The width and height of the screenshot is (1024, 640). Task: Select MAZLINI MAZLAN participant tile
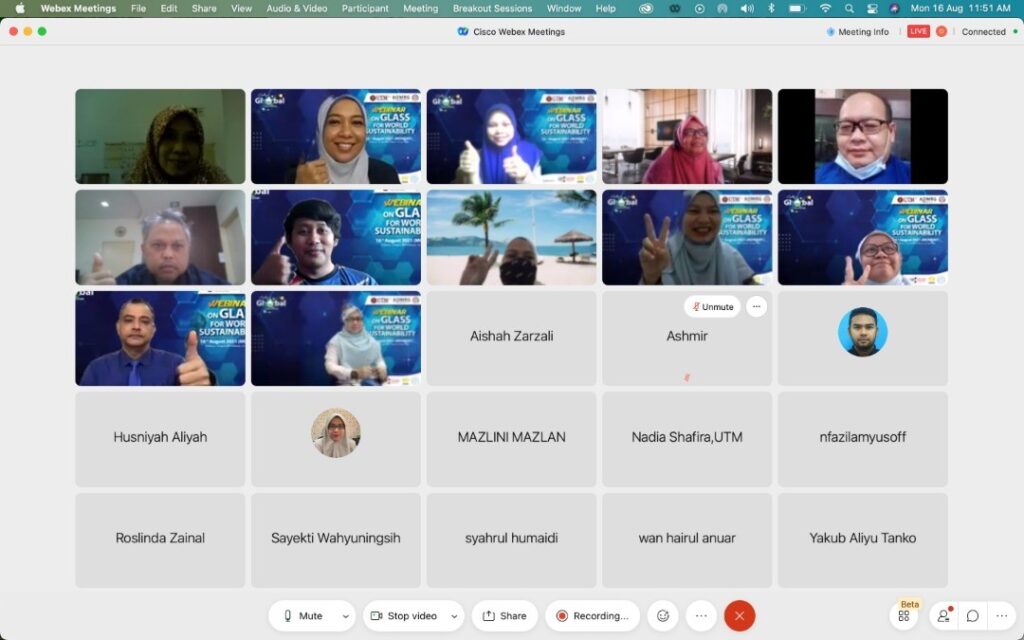pyautogui.click(x=511, y=439)
